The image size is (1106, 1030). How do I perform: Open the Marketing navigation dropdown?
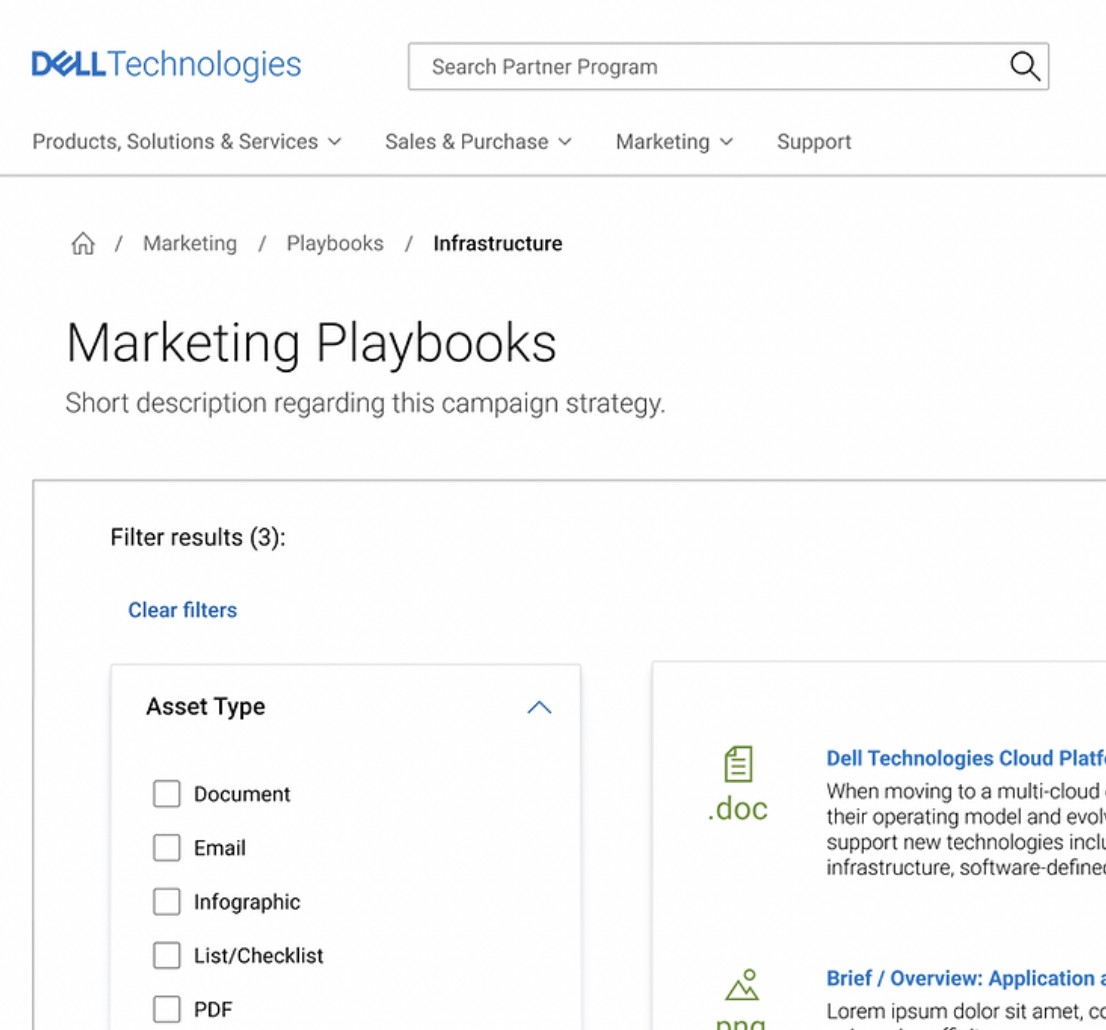[674, 142]
